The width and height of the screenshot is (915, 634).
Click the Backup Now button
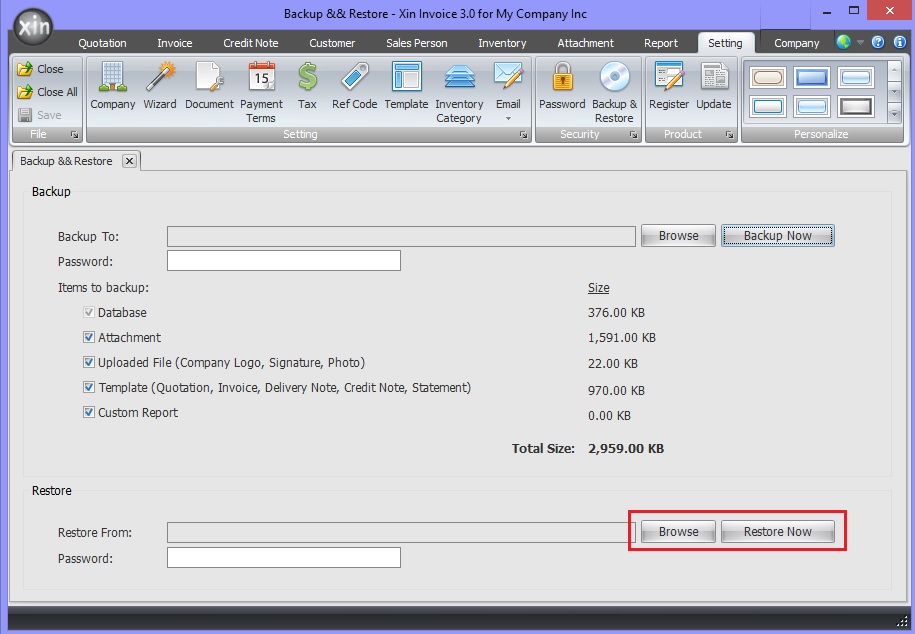[778, 236]
